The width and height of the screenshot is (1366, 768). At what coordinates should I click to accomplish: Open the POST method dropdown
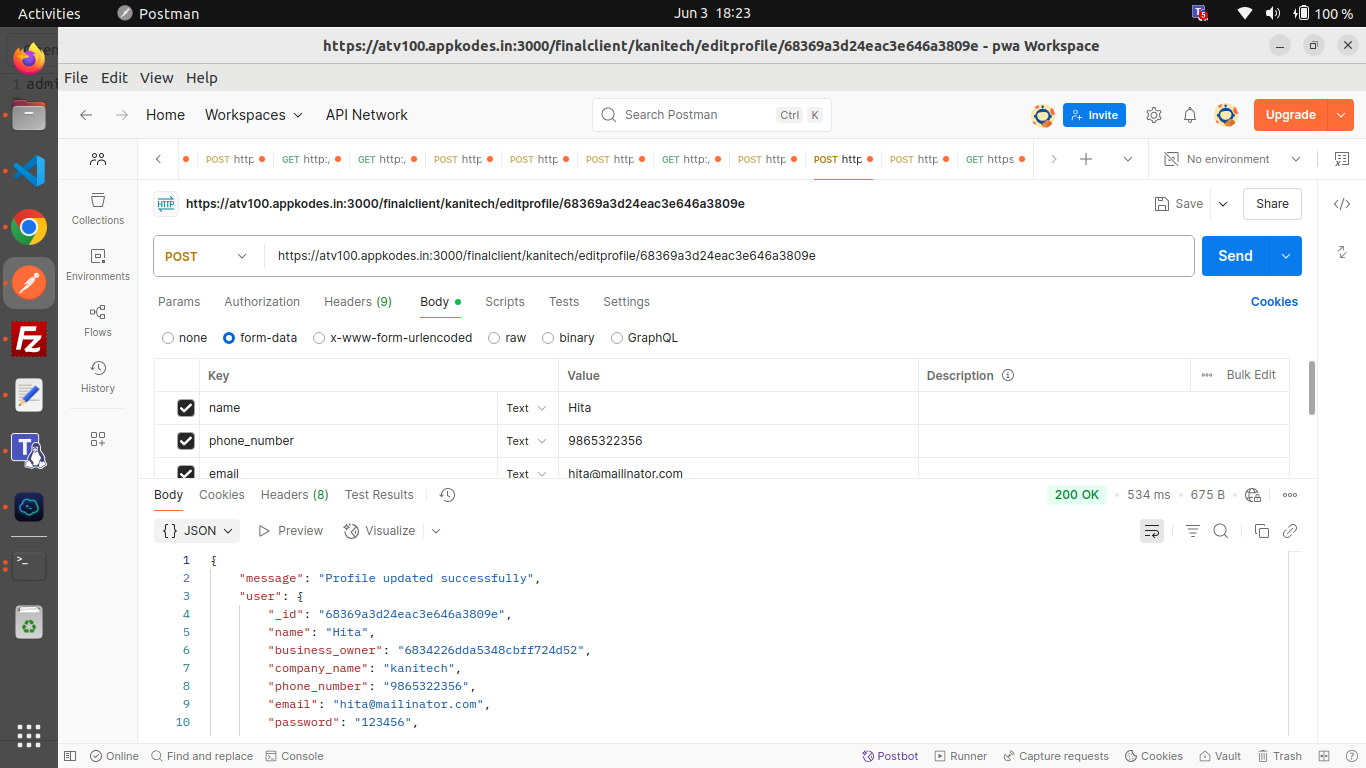pos(208,256)
